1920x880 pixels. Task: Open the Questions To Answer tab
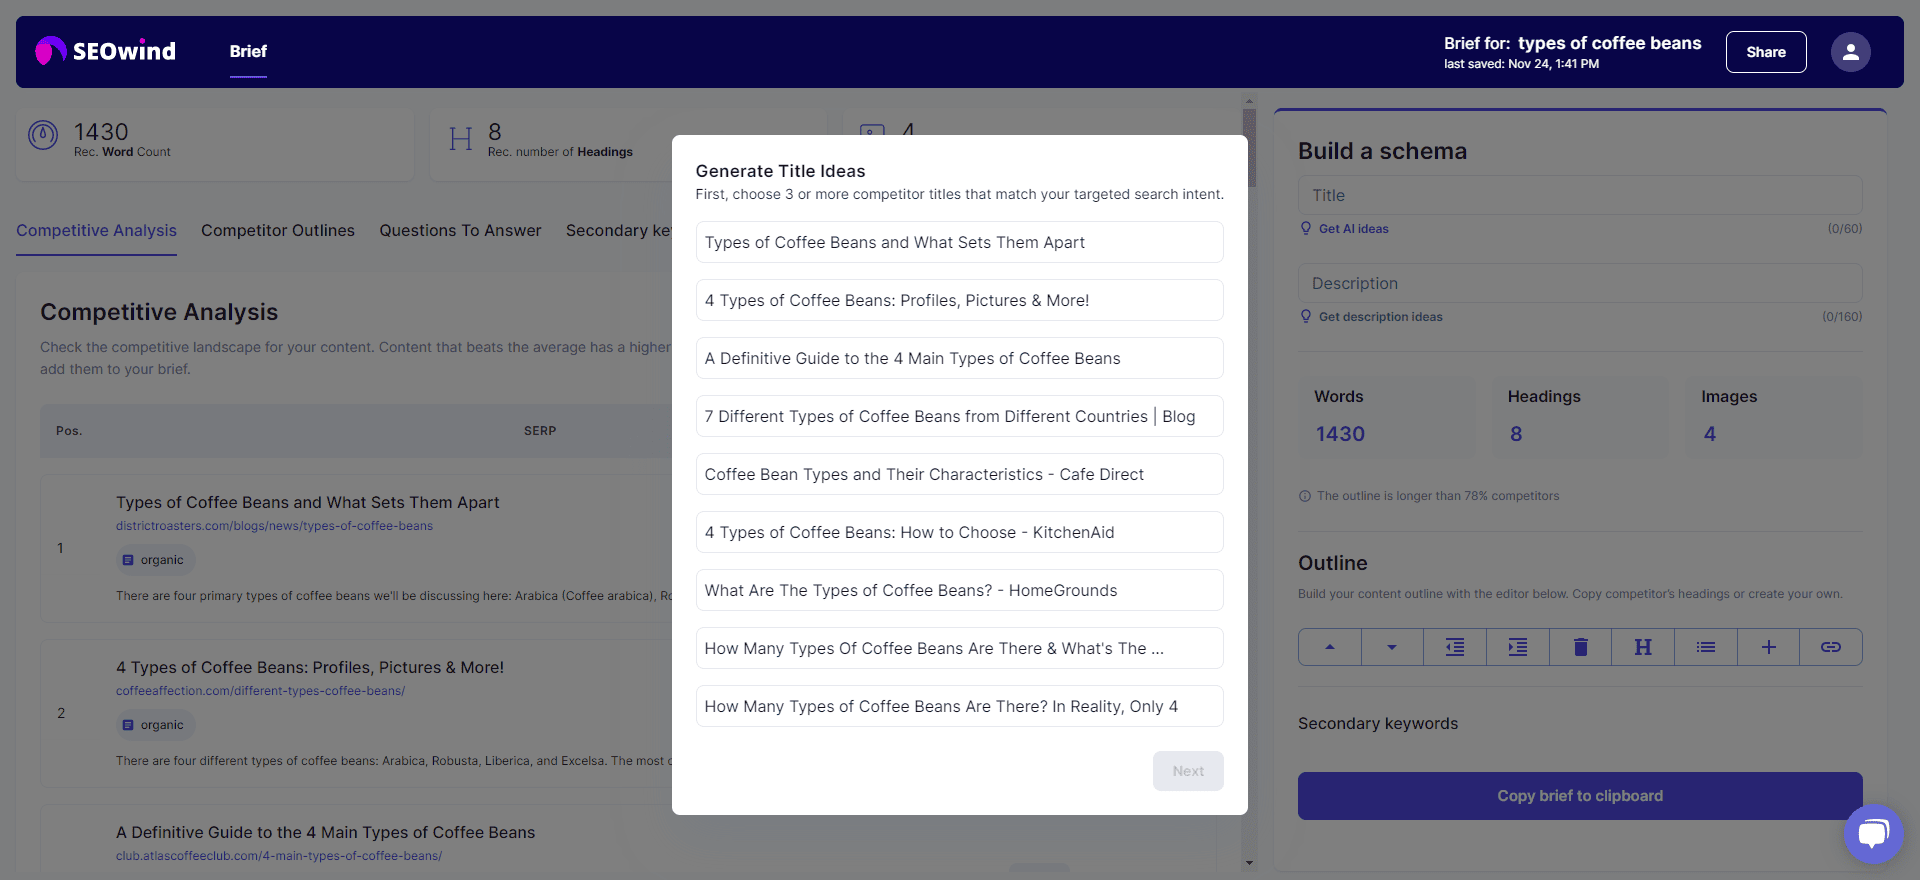pos(460,231)
